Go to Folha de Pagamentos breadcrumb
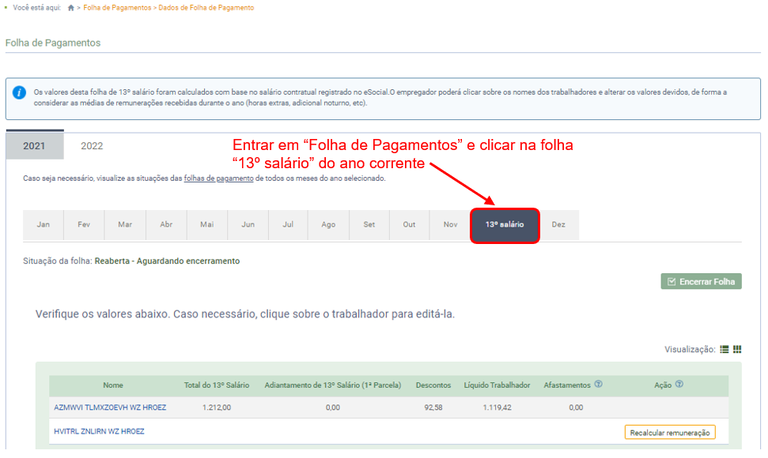768x458 pixels. point(124,8)
